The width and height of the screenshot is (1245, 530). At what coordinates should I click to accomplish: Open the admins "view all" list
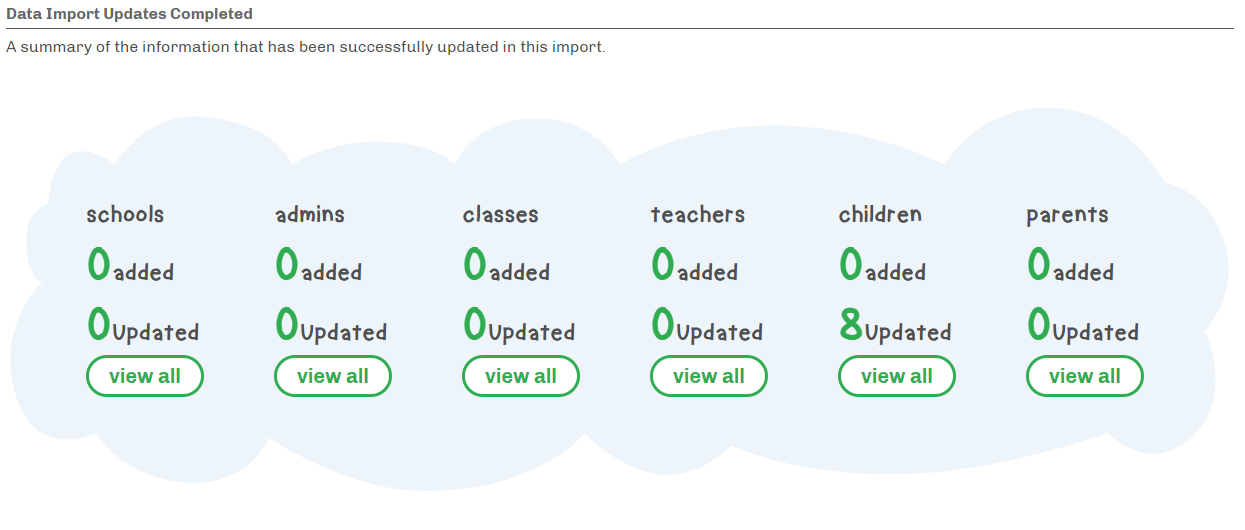pyautogui.click(x=333, y=376)
